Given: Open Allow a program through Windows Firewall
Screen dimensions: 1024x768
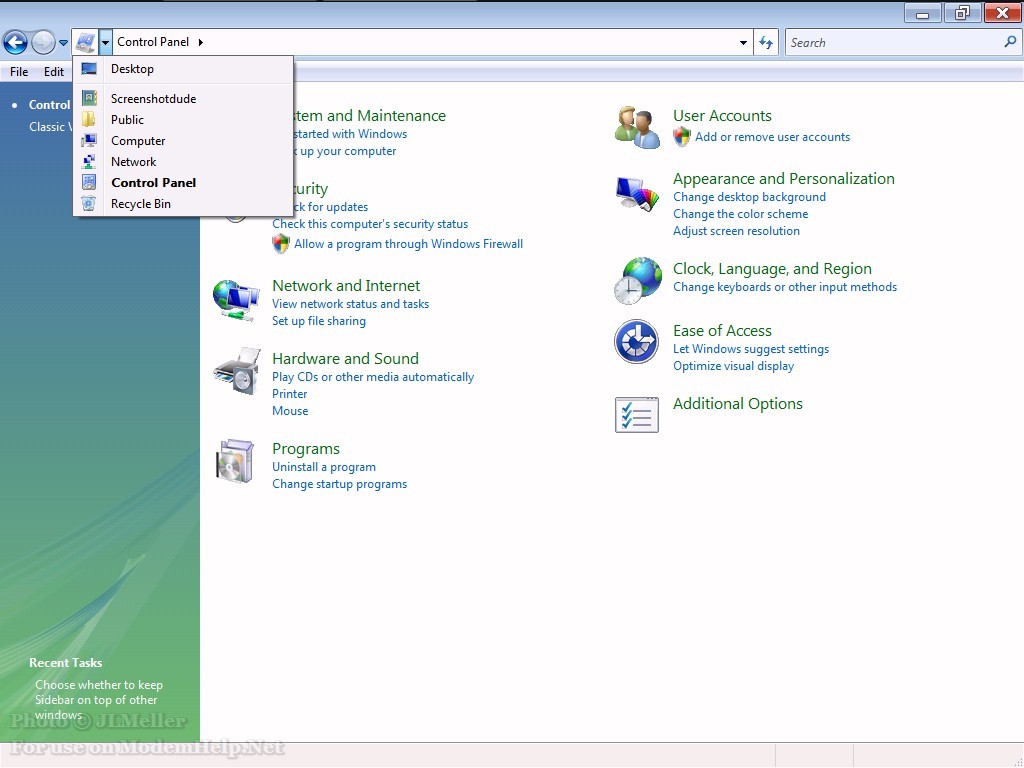Looking at the screenshot, I should pos(408,244).
